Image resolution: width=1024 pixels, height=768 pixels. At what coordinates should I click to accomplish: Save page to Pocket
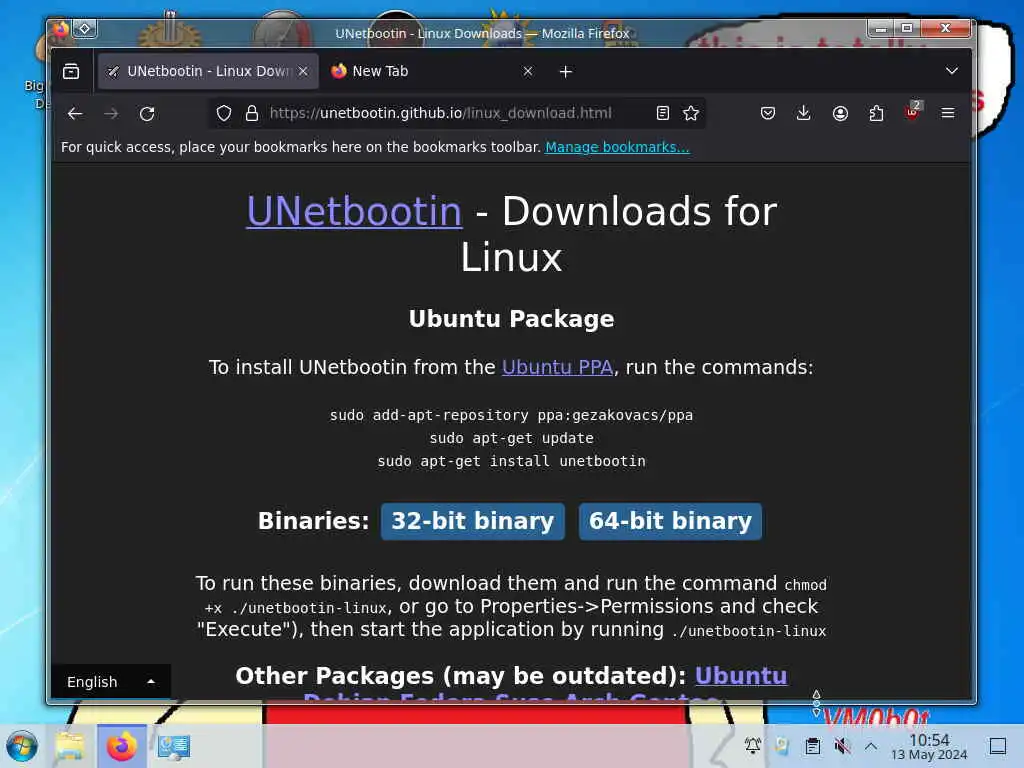click(768, 114)
